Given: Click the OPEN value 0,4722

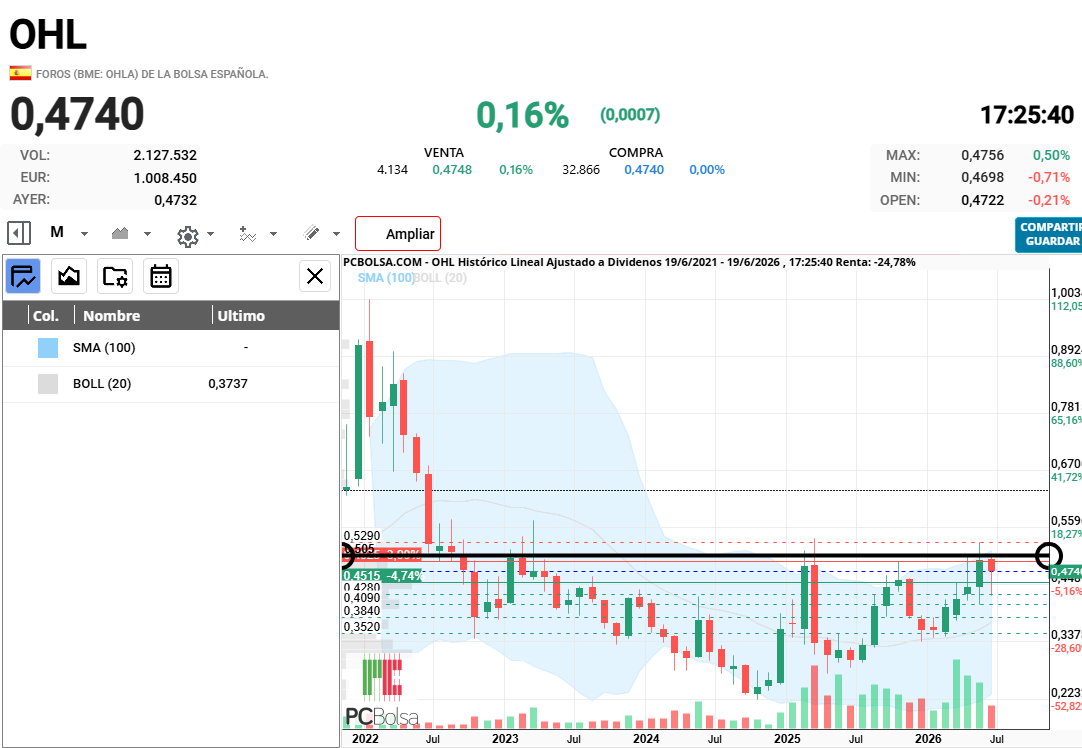Looking at the screenshot, I should coord(983,200).
